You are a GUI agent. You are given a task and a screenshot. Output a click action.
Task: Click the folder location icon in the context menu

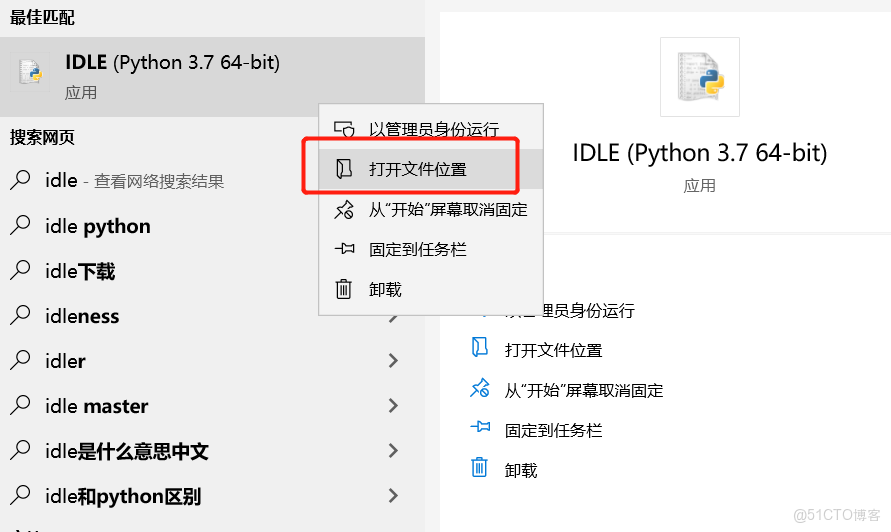coord(344,169)
